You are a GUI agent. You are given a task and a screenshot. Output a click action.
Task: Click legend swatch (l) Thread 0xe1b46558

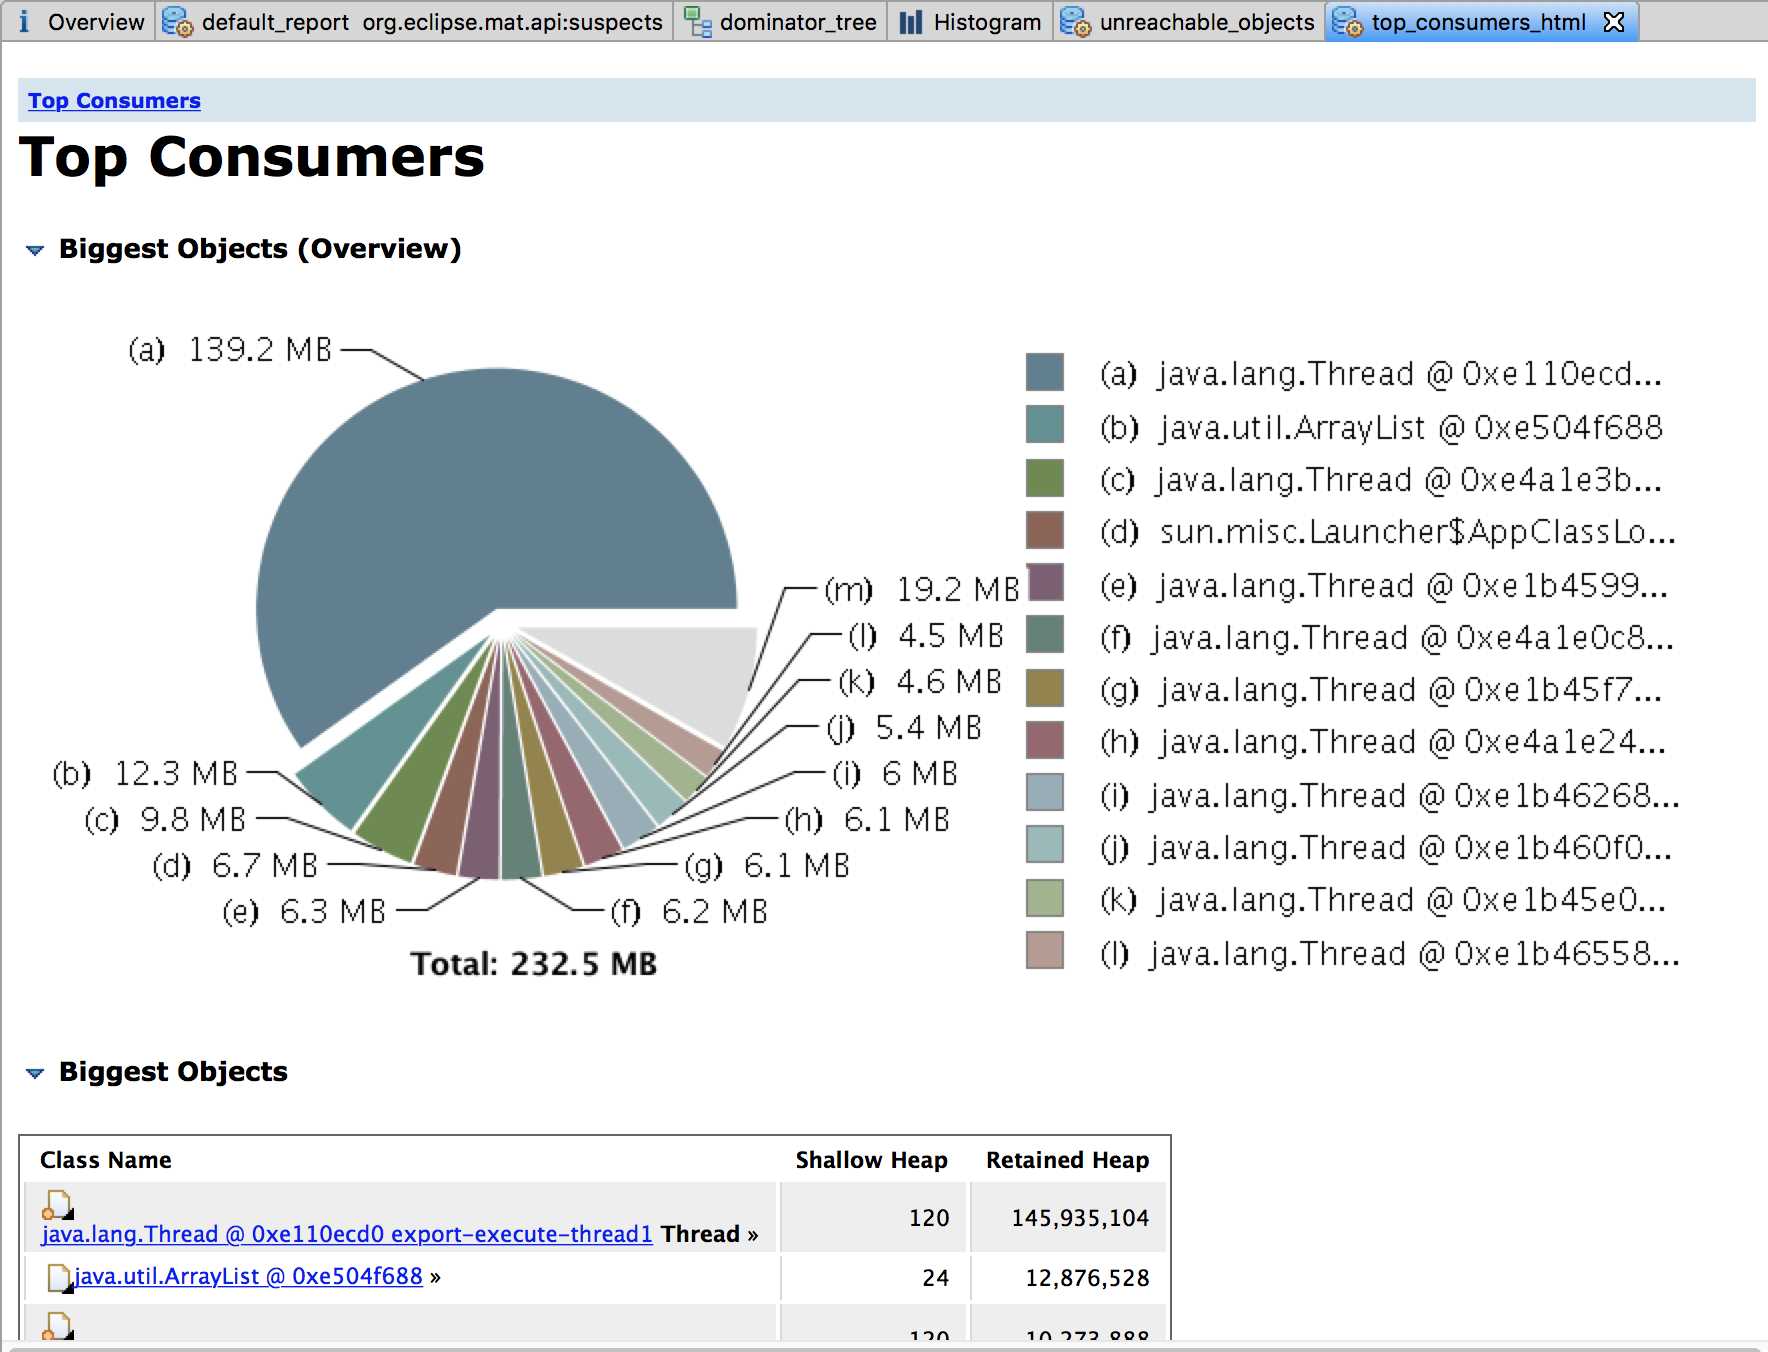1045,950
